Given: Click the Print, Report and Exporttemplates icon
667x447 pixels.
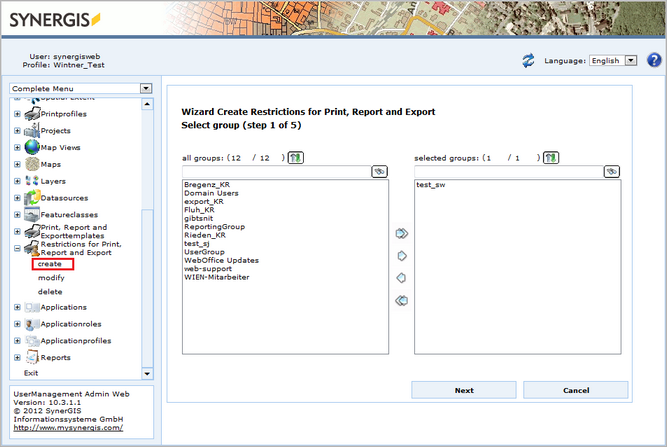Looking at the screenshot, I should tap(32, 231).
